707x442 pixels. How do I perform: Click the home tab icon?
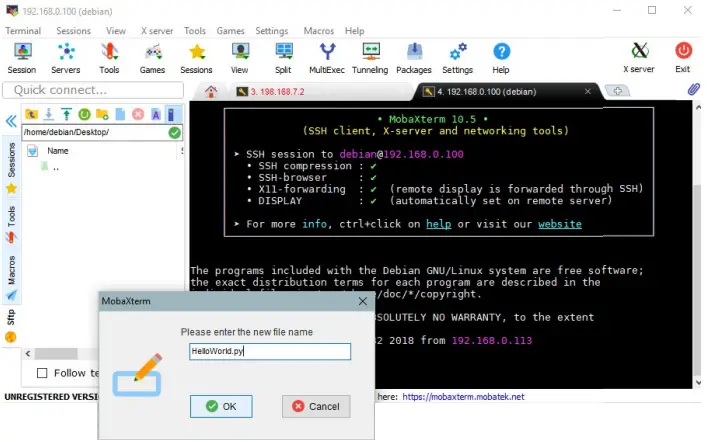click(x=211, y=92)
